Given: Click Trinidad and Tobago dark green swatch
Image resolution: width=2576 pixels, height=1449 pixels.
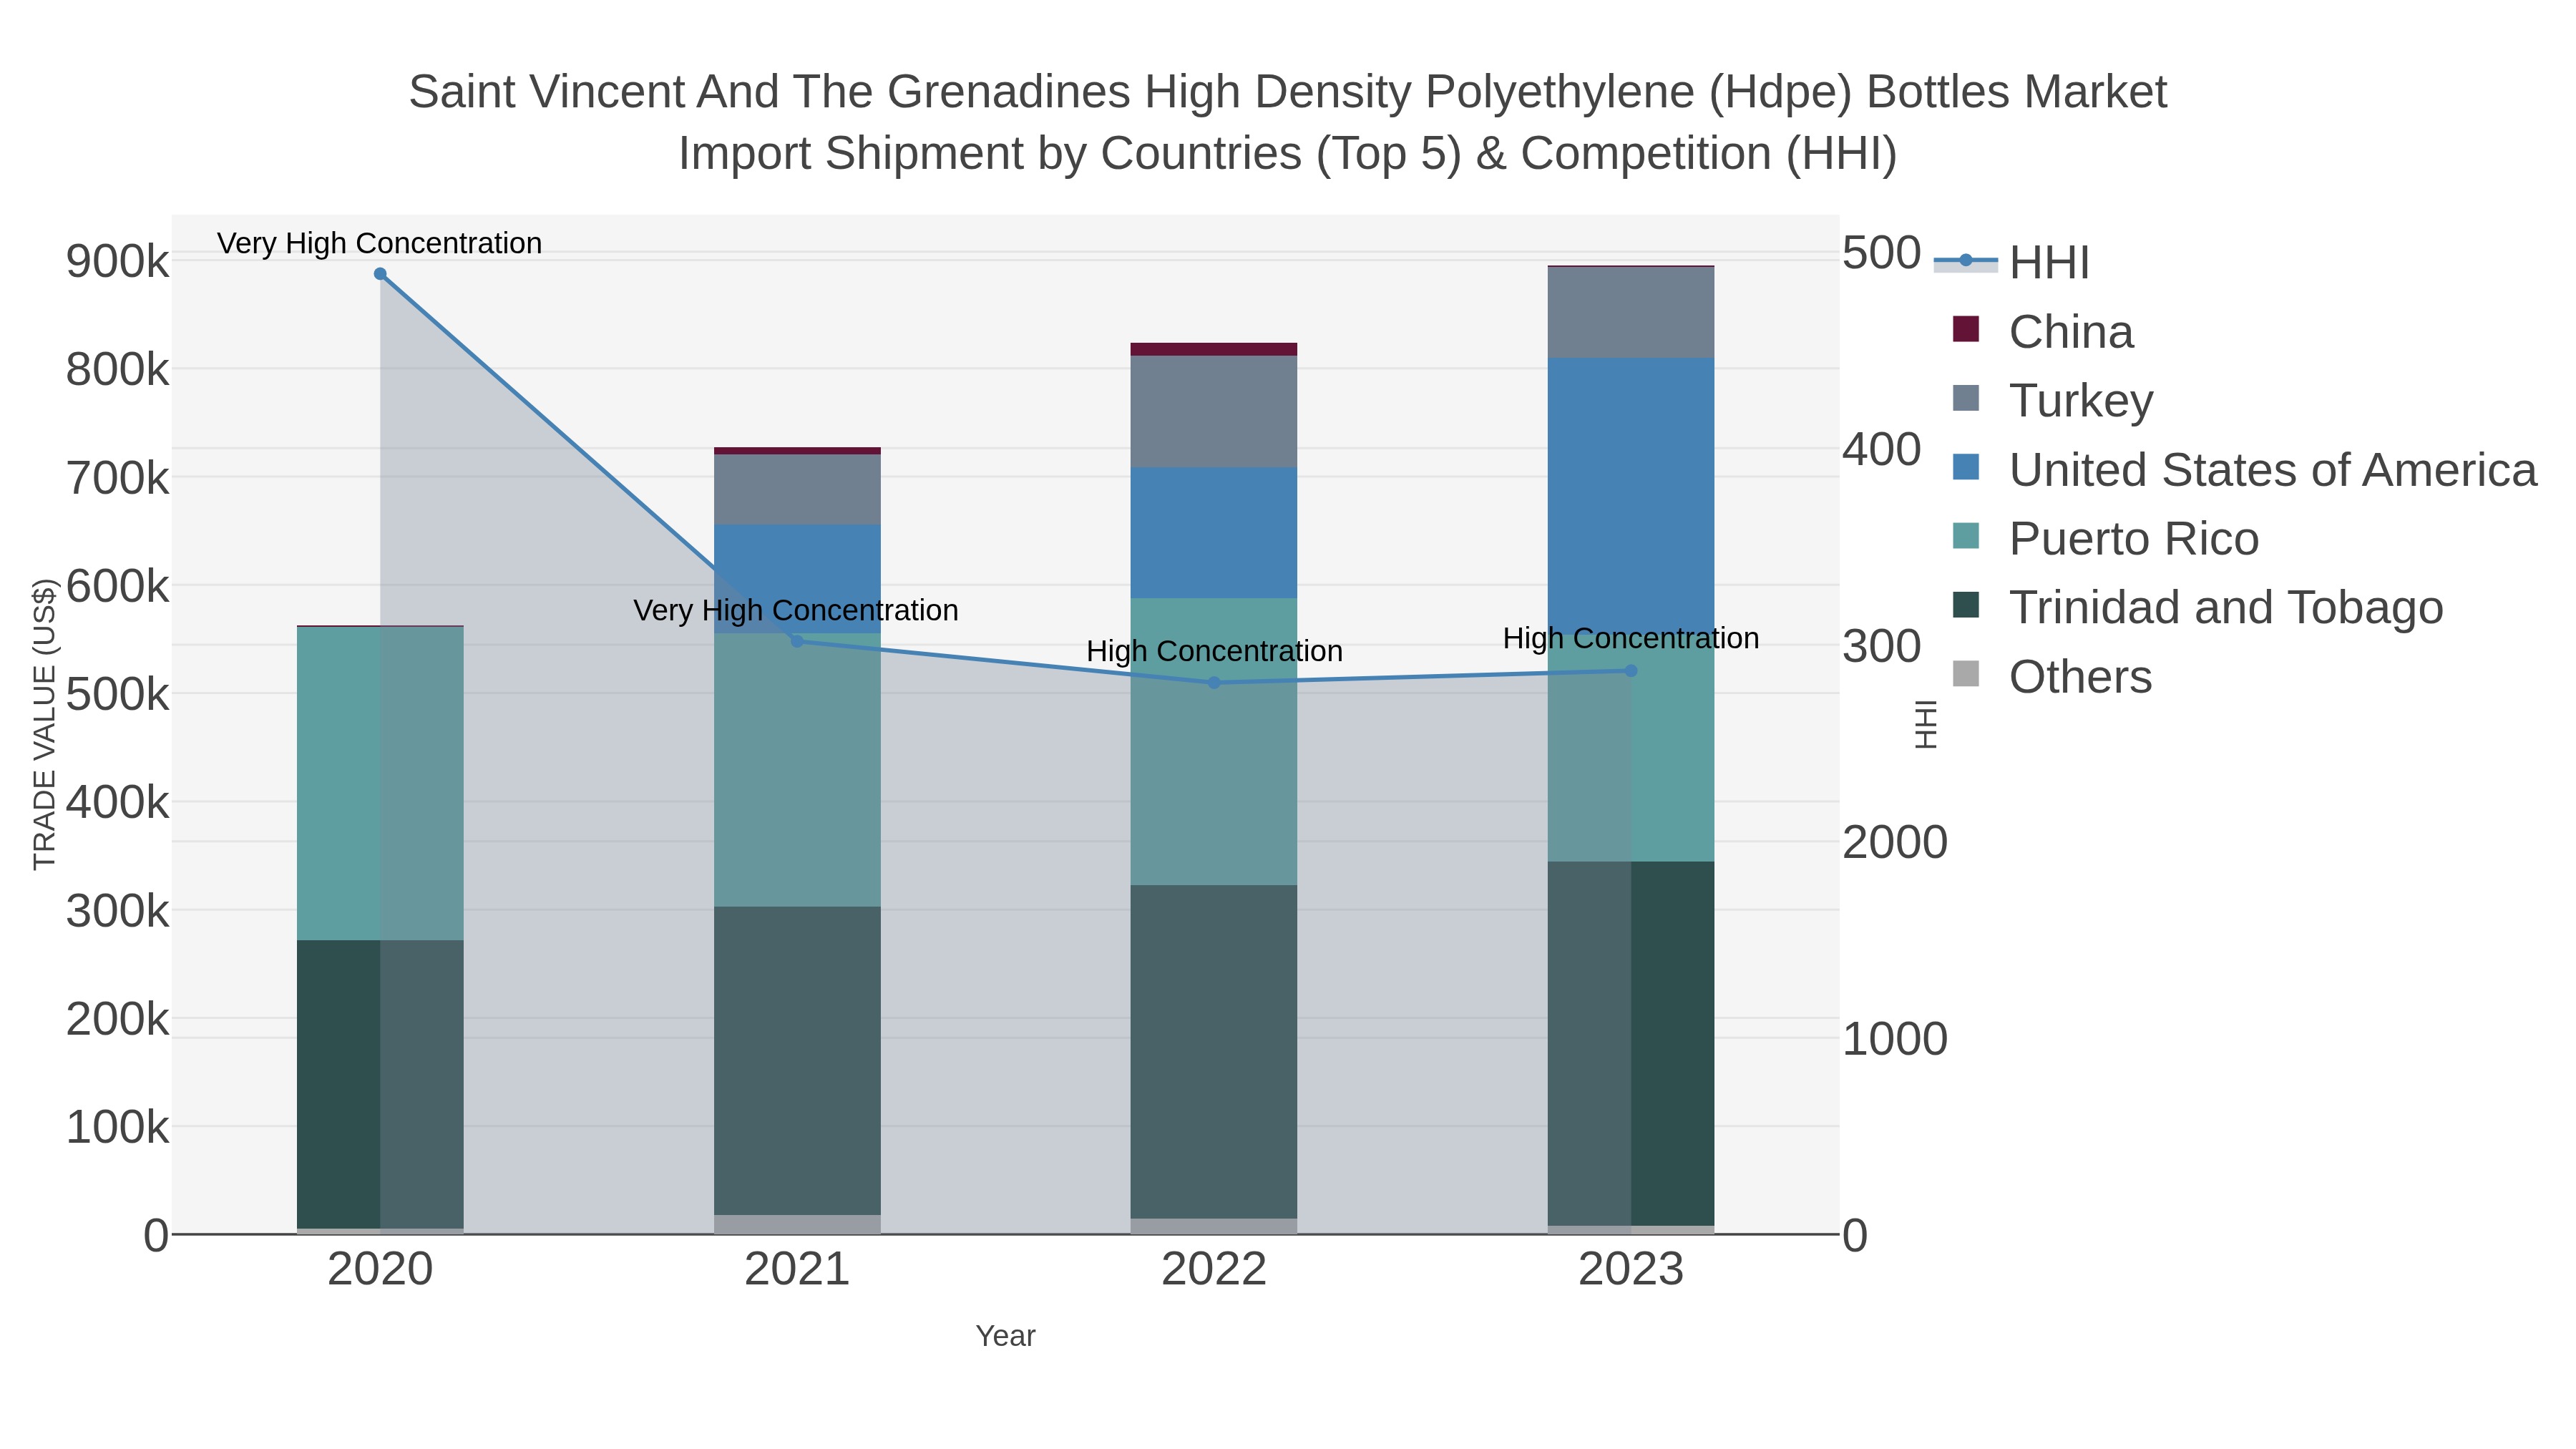Looking at the screenshot, I should coord(1966,605).
